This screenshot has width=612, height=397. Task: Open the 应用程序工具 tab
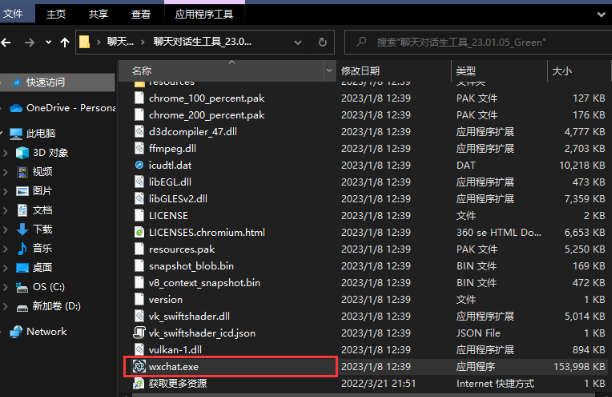pyautogui.click(x=204, y=14)
